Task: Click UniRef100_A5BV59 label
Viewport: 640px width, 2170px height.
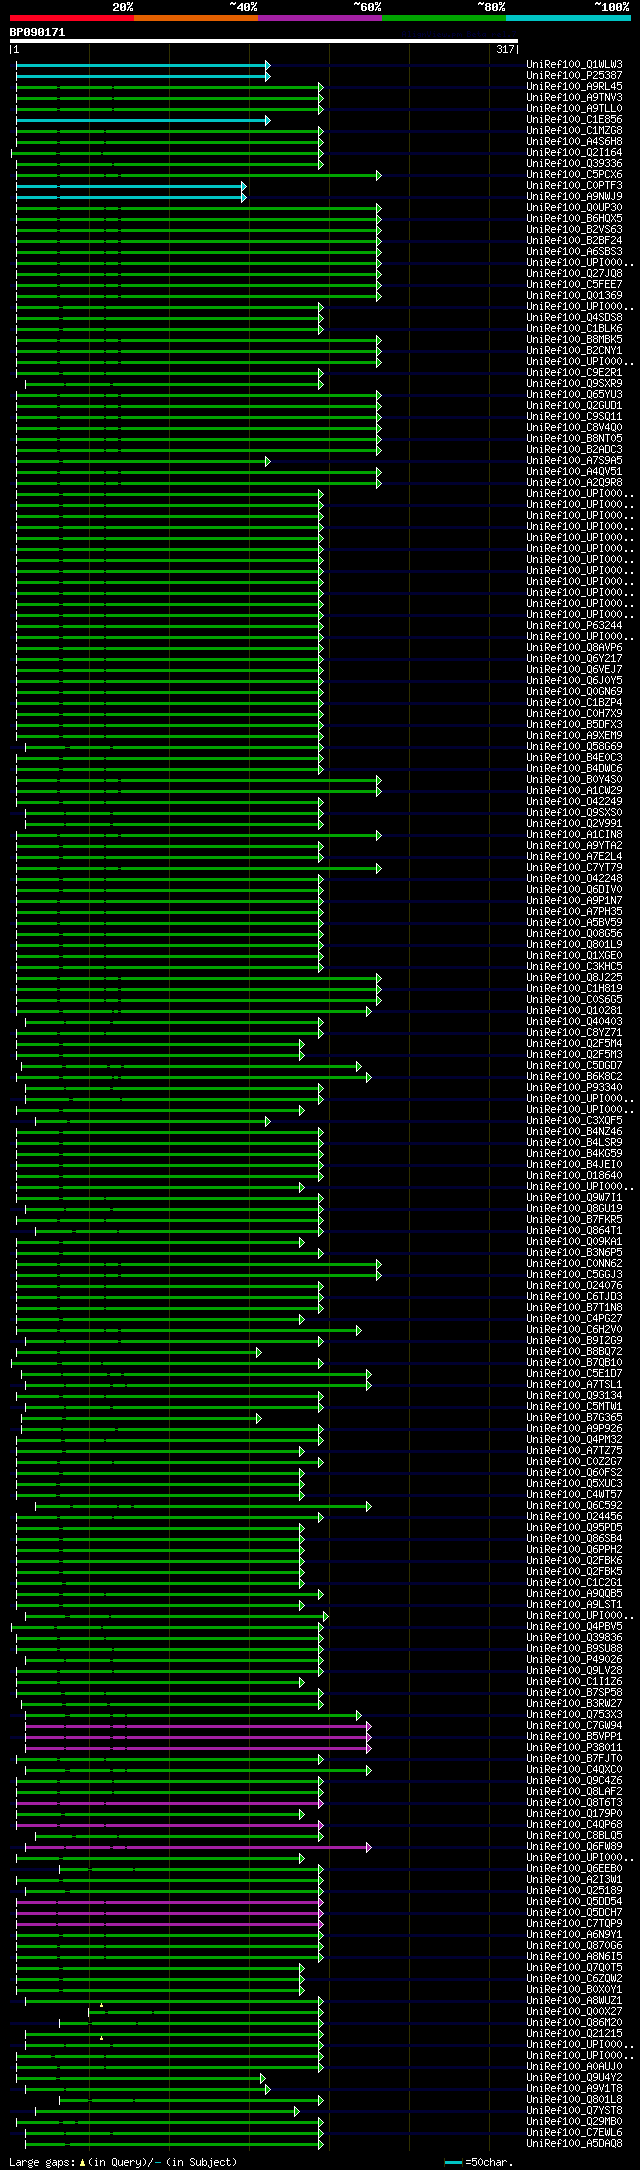Action: pos(574,923)
